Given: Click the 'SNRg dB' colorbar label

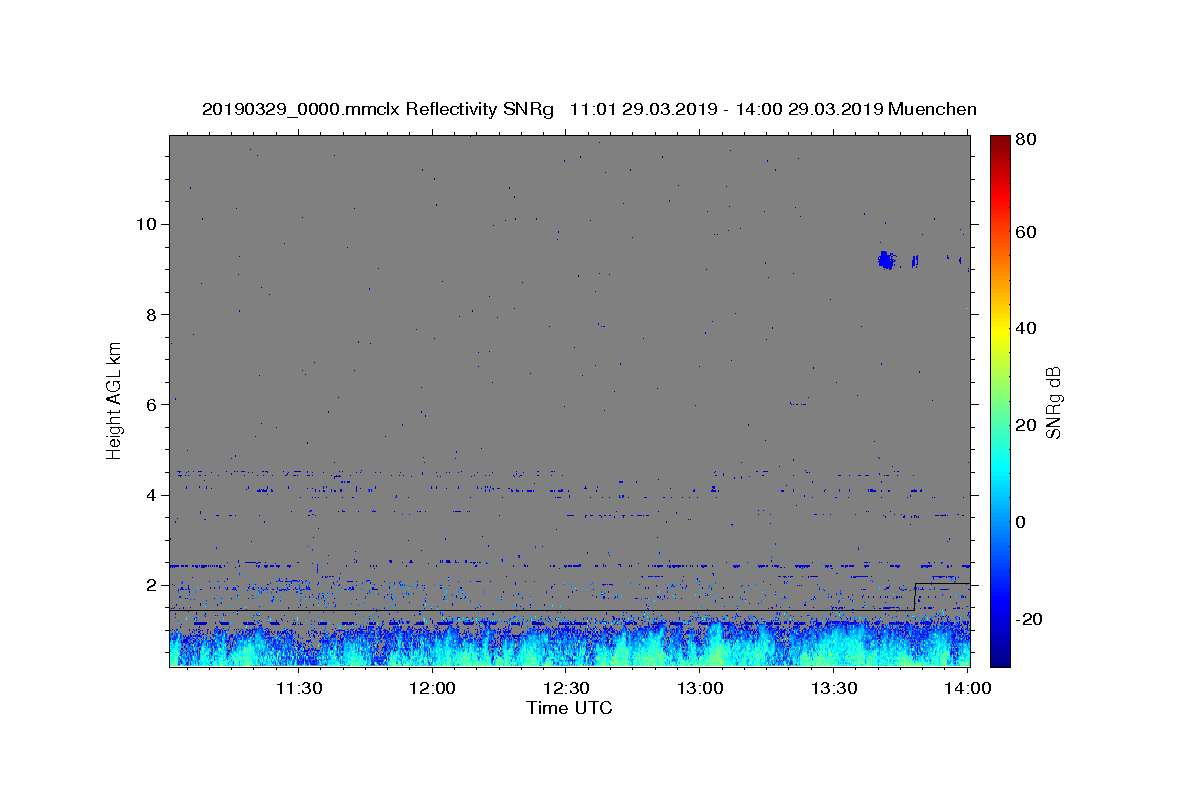Looking at the screenshot, I should pos(1053,402).
